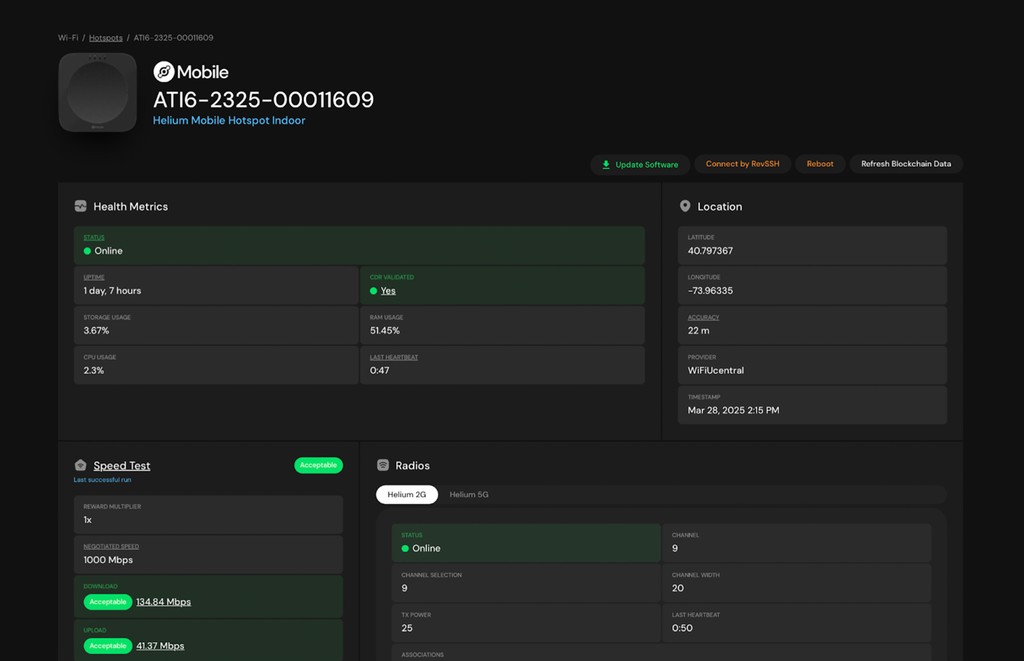Click the reward multiplier value 1x
1024x661 pixels.
coord(88,520)
